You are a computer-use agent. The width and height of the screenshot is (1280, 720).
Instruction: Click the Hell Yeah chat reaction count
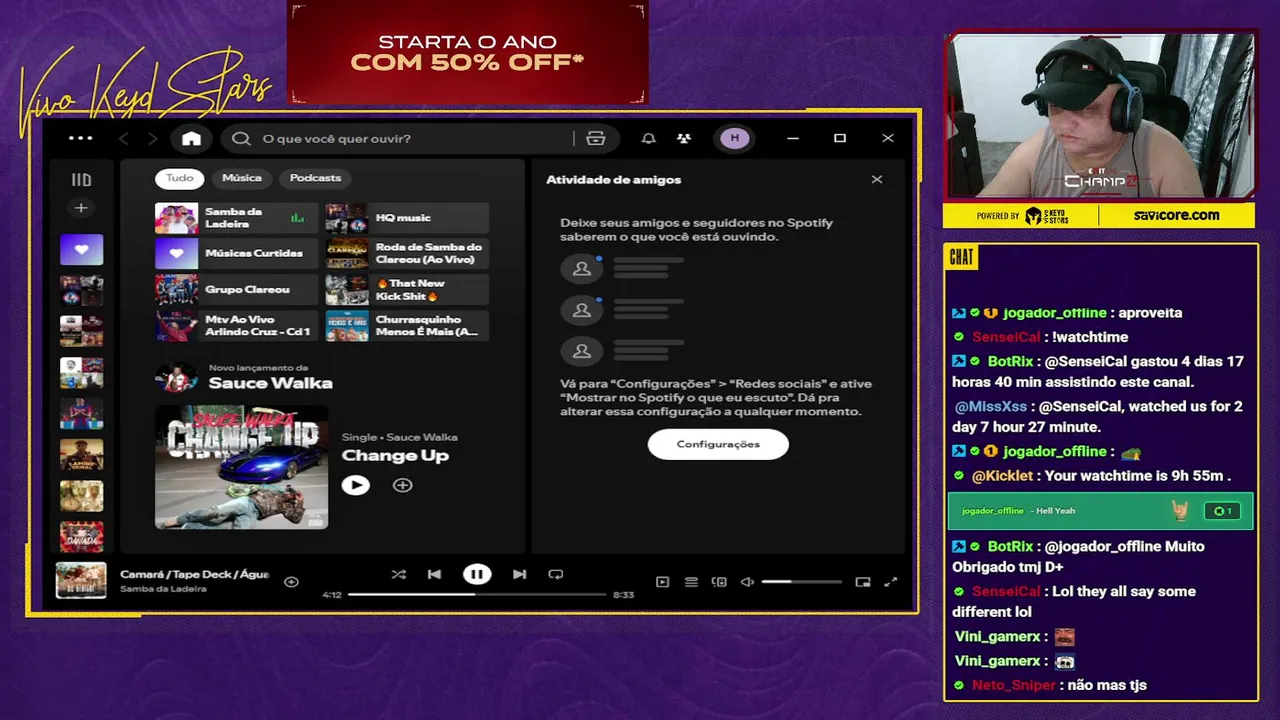(x=1224, y=511)
